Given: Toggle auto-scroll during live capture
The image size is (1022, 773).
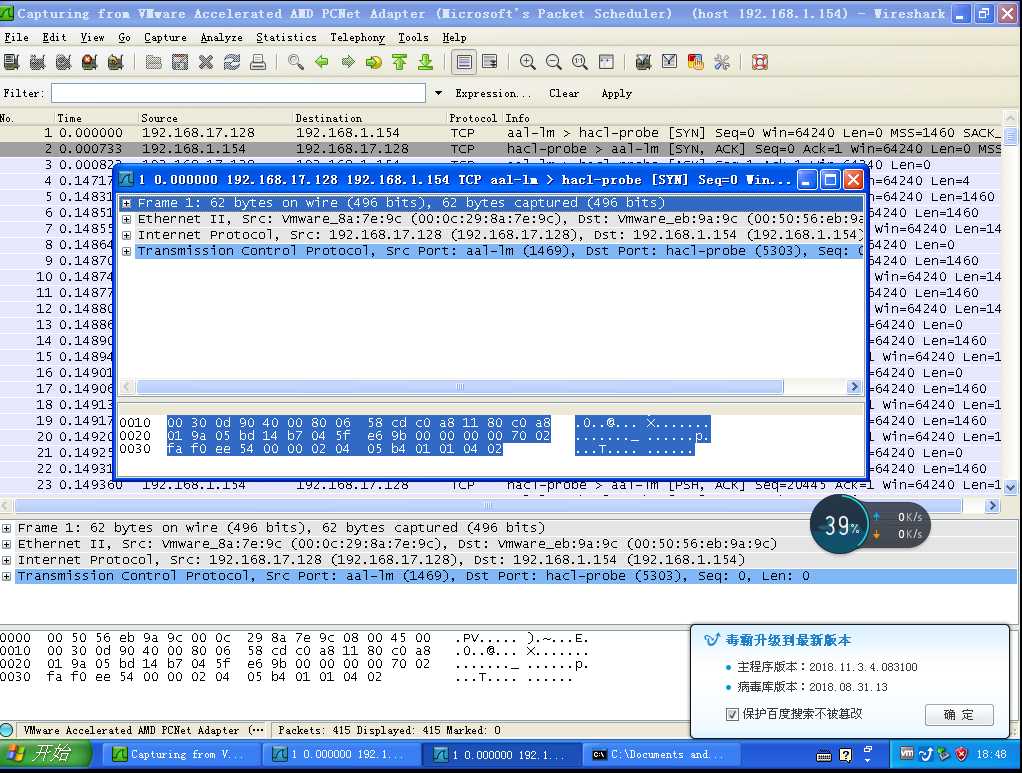Looking at the screenshot, I should click(489, 62).
